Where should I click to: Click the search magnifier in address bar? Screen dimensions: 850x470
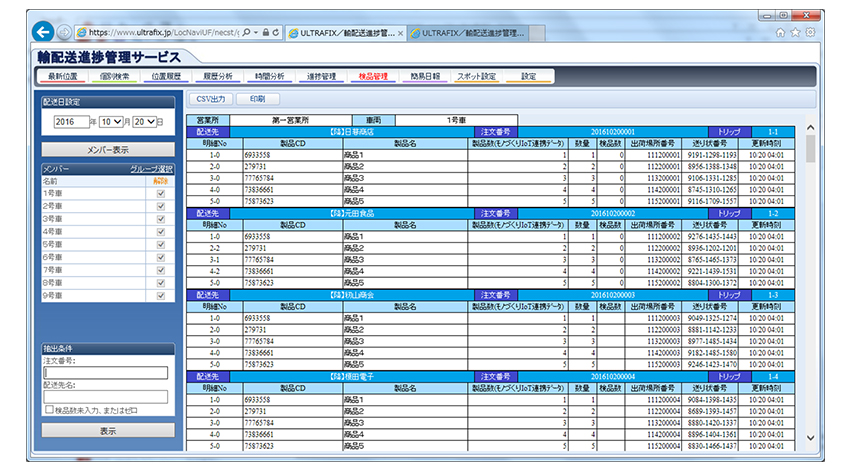[246, 32]
